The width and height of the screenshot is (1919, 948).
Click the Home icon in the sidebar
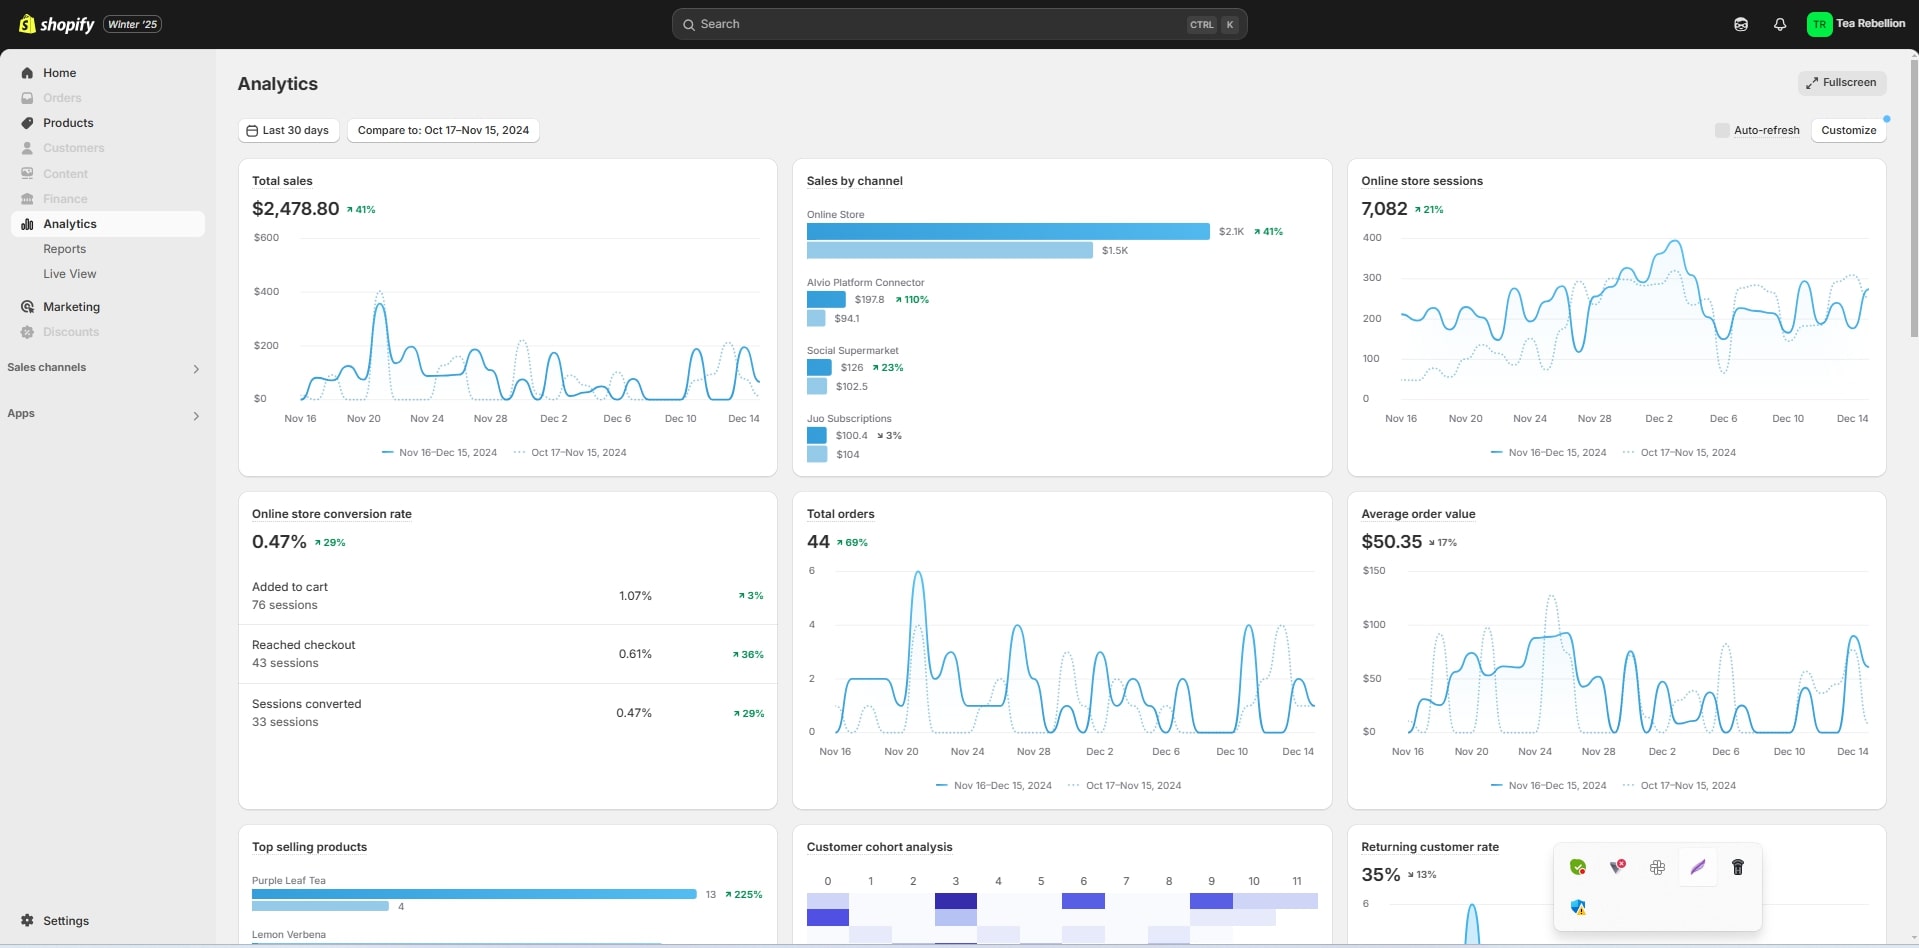pyautogui.click(x=27, y=73)
